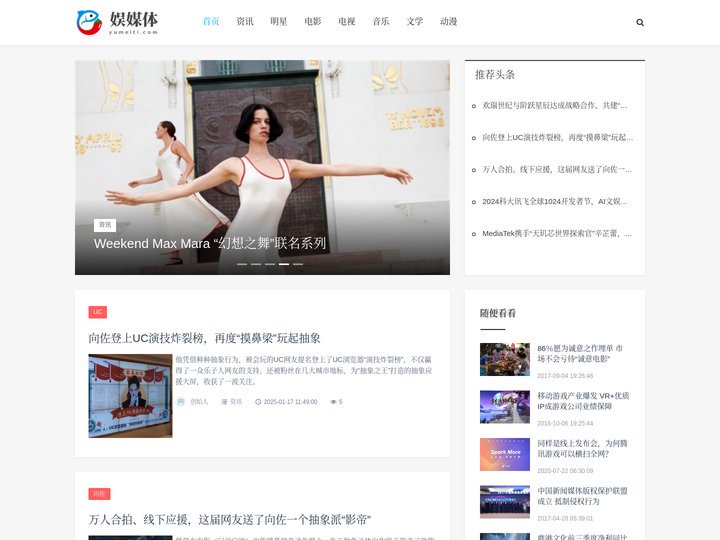Click the eye view-count icon
This screenshot has height=540, width=720.
pos(333,402)
